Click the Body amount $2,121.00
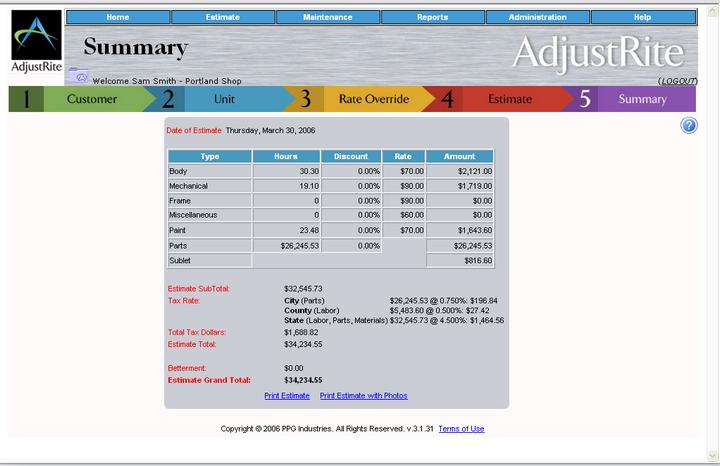This screenshot has height=466, width=720. click(x=475, y=171)
